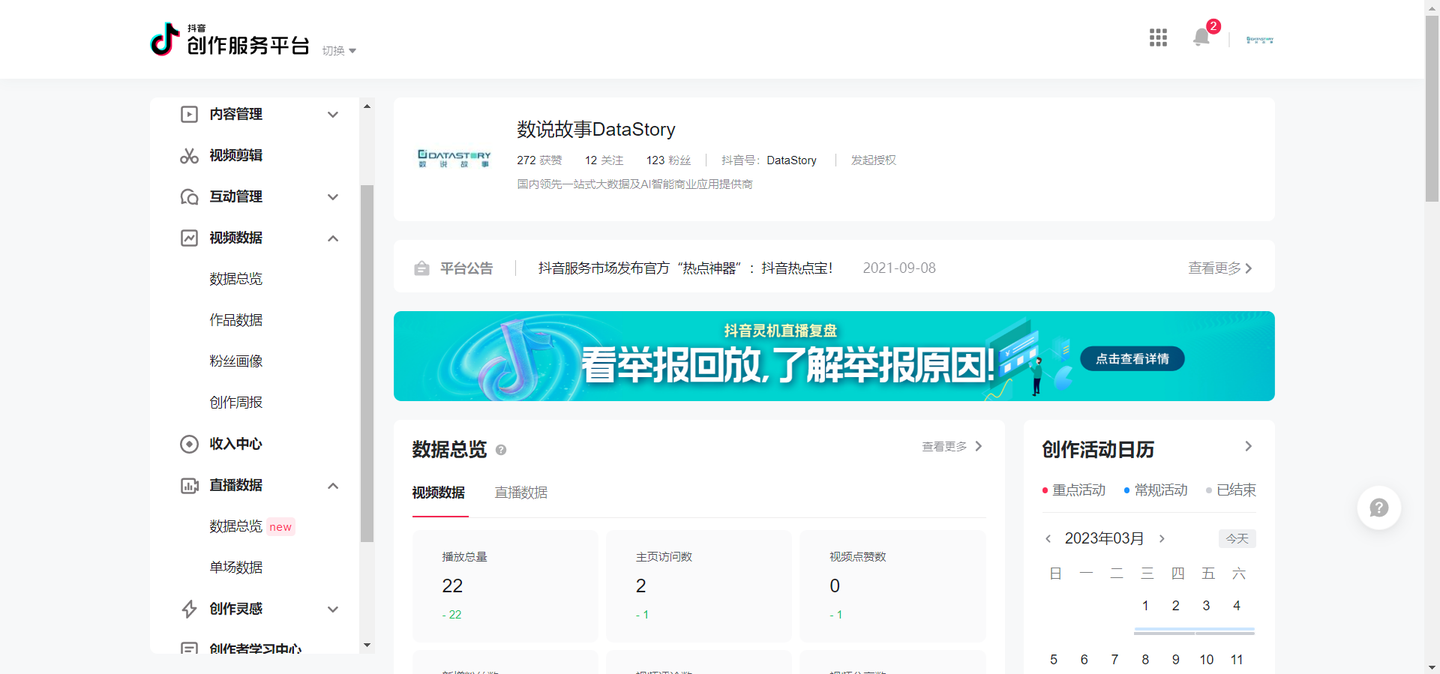Click 已结束 legend label

(x=1236, y=490)
